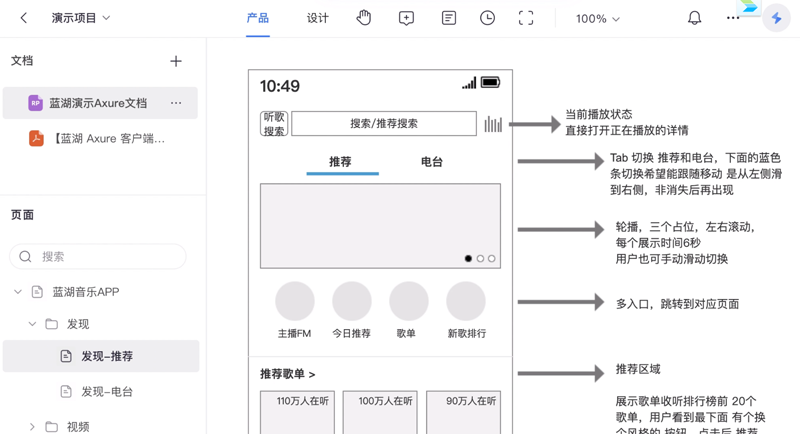Switch to the 产品 tab
Viewport: 800px width, 434px height.
pyautogui.click(x=258, y=18)
